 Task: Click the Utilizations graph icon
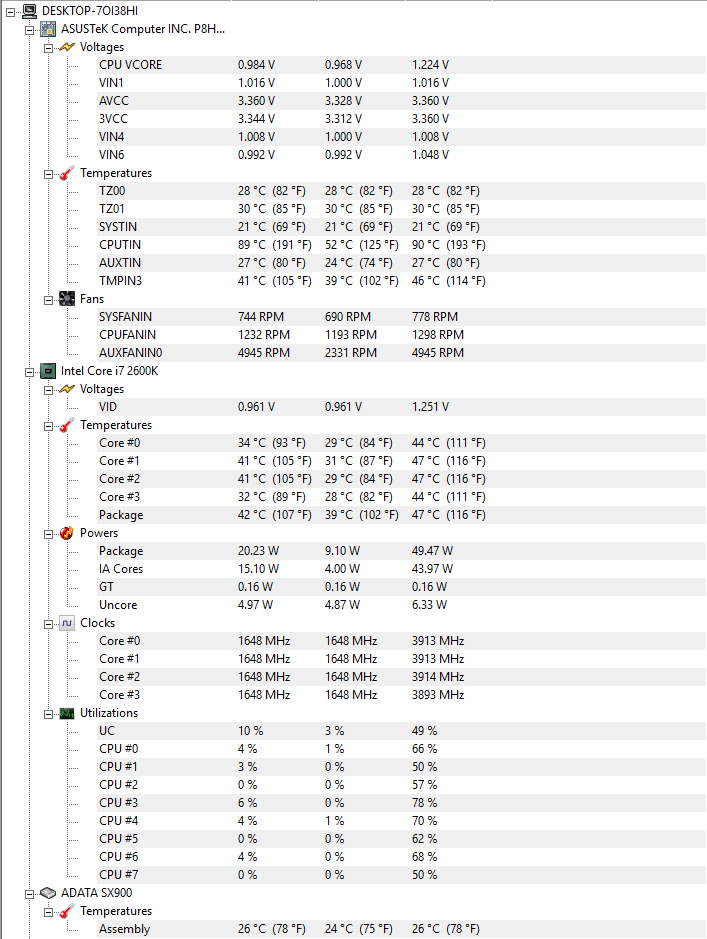pos(67,713)
